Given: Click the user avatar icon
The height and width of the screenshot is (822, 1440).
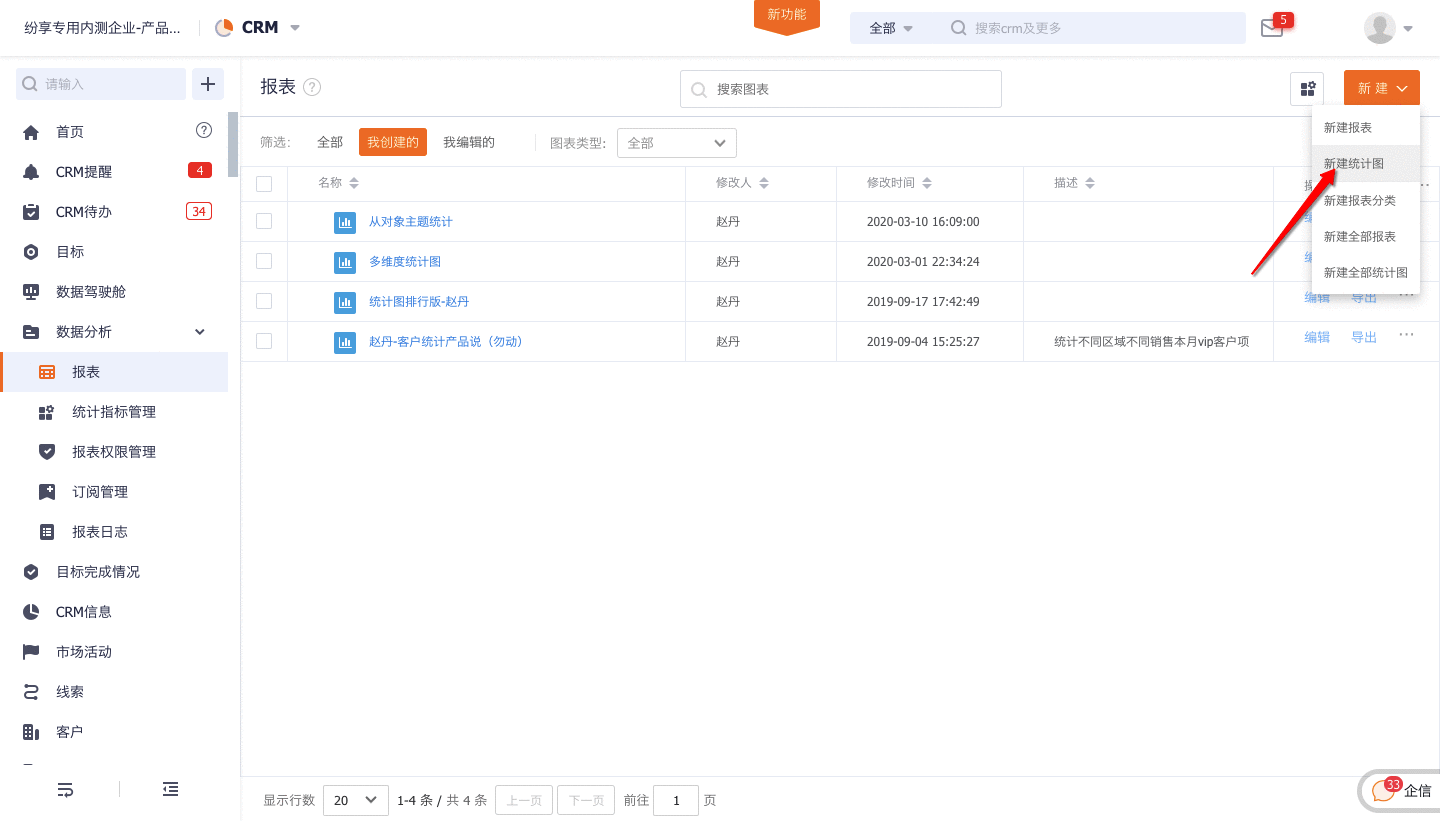Looking at the screenshot, I should 1380,28.
